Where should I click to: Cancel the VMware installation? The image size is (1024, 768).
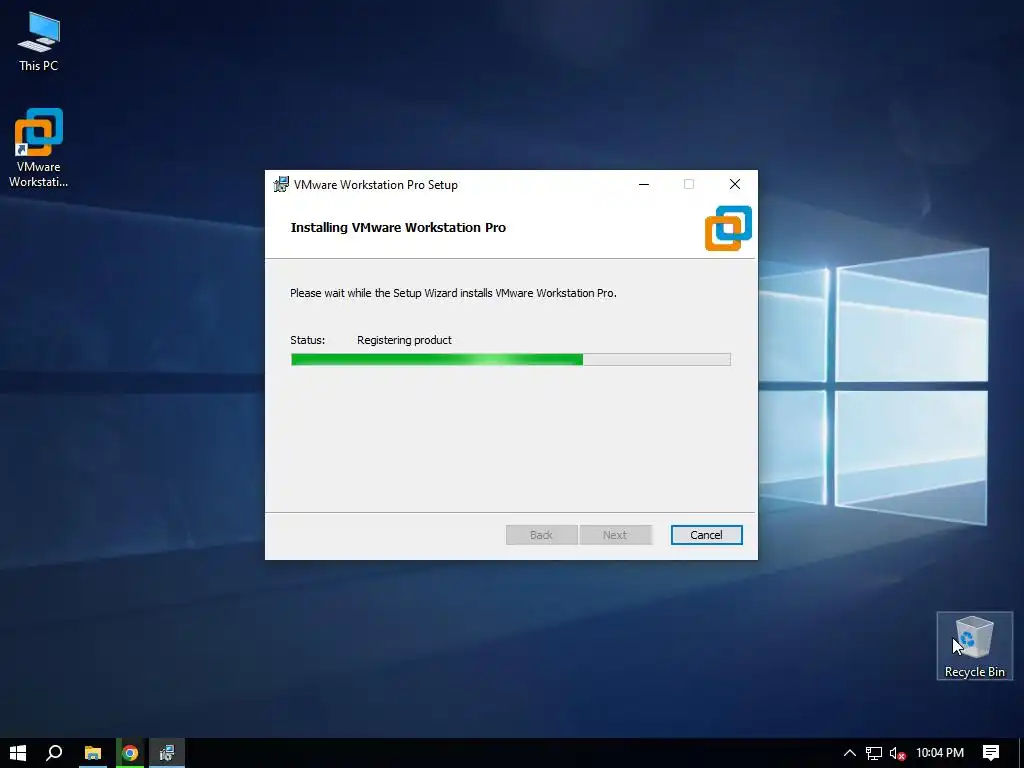coord(706,535)
